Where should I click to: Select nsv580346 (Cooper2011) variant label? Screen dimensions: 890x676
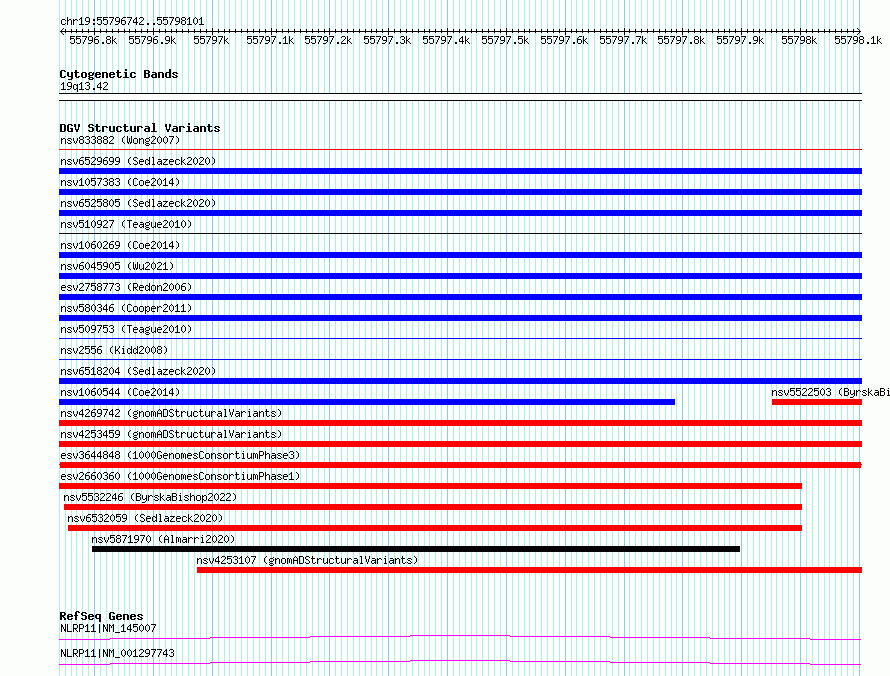[126, 308]
